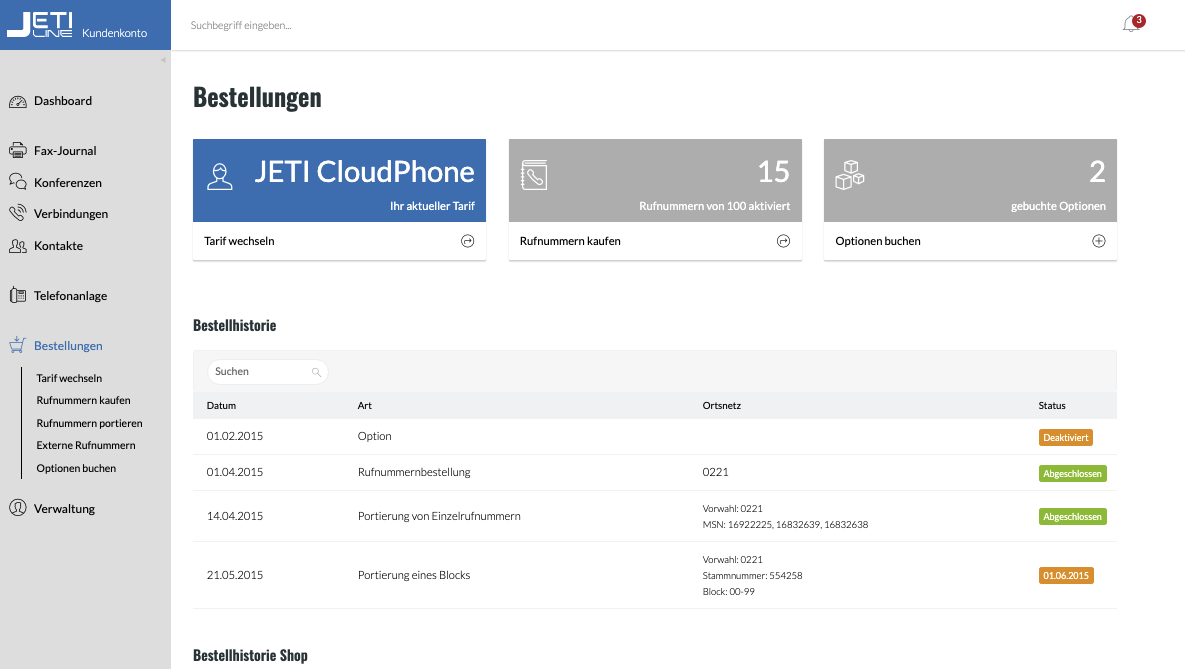Select Portierung von Einzelrufnummern entry
Image resolution: width=1185 pixels, height=669 pixels.
pos(439,516)
